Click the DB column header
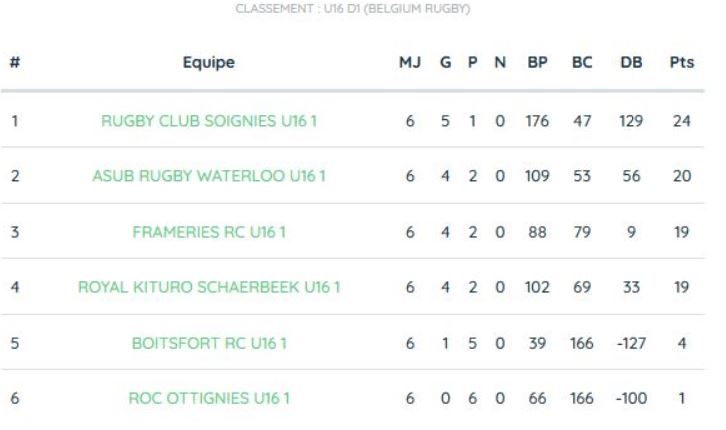The height and width of the screenshot is (430, 726). tap(631, 62)
